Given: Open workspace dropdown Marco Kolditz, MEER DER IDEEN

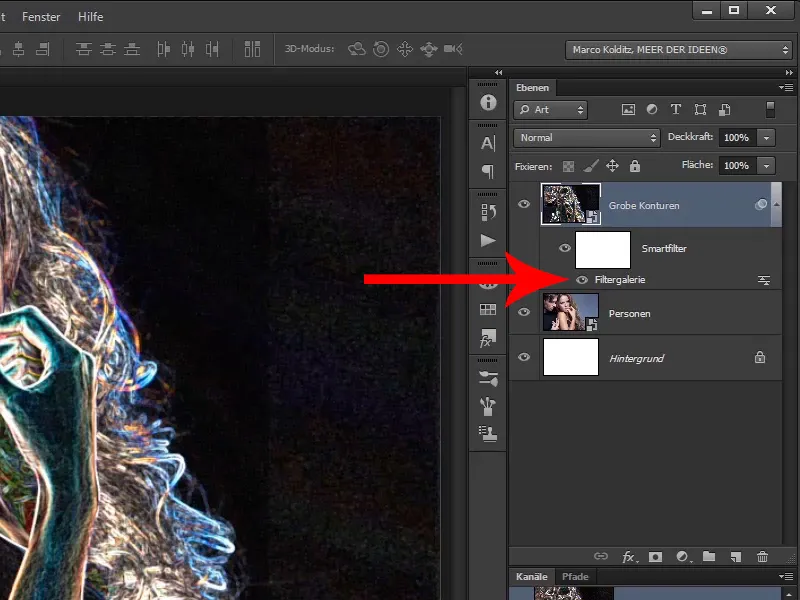Looking at the screenshot, I should click(679, 50).
